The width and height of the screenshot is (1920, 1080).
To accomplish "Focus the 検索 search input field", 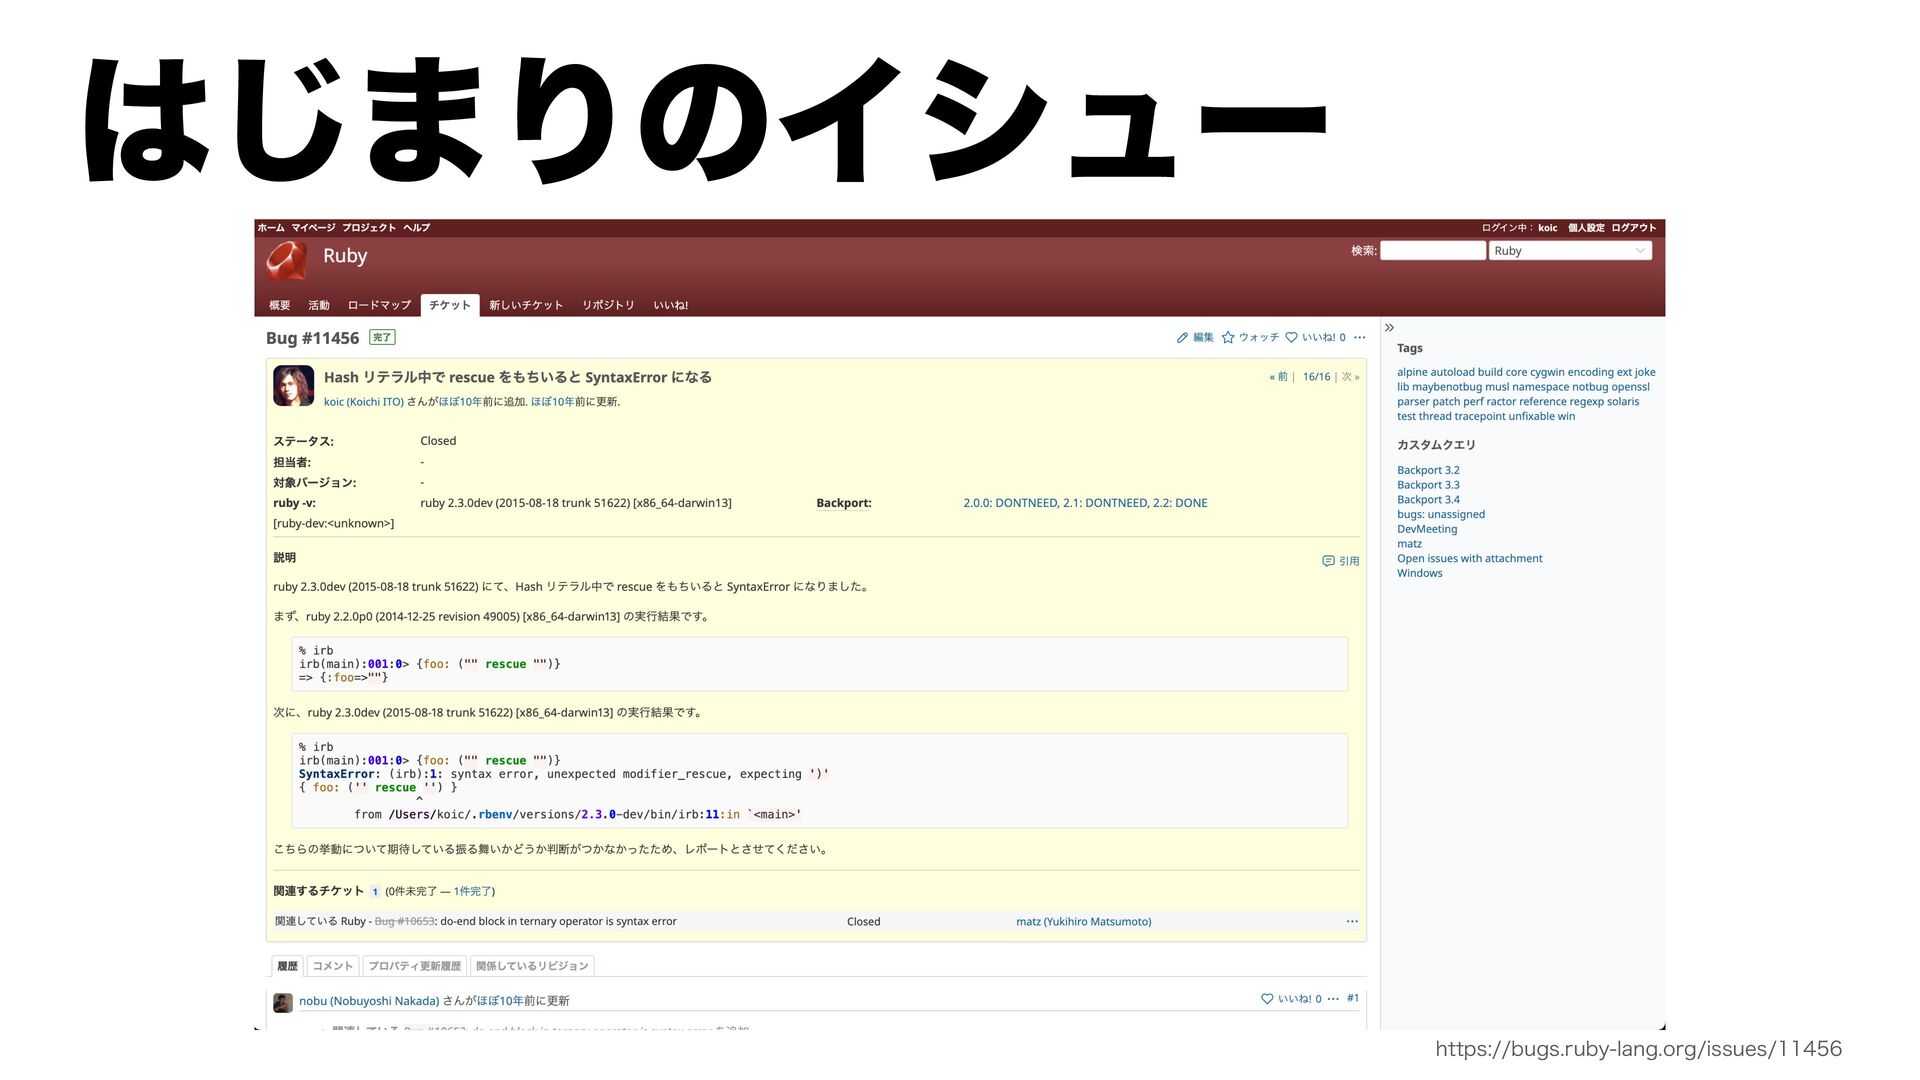I will 1433,251.
